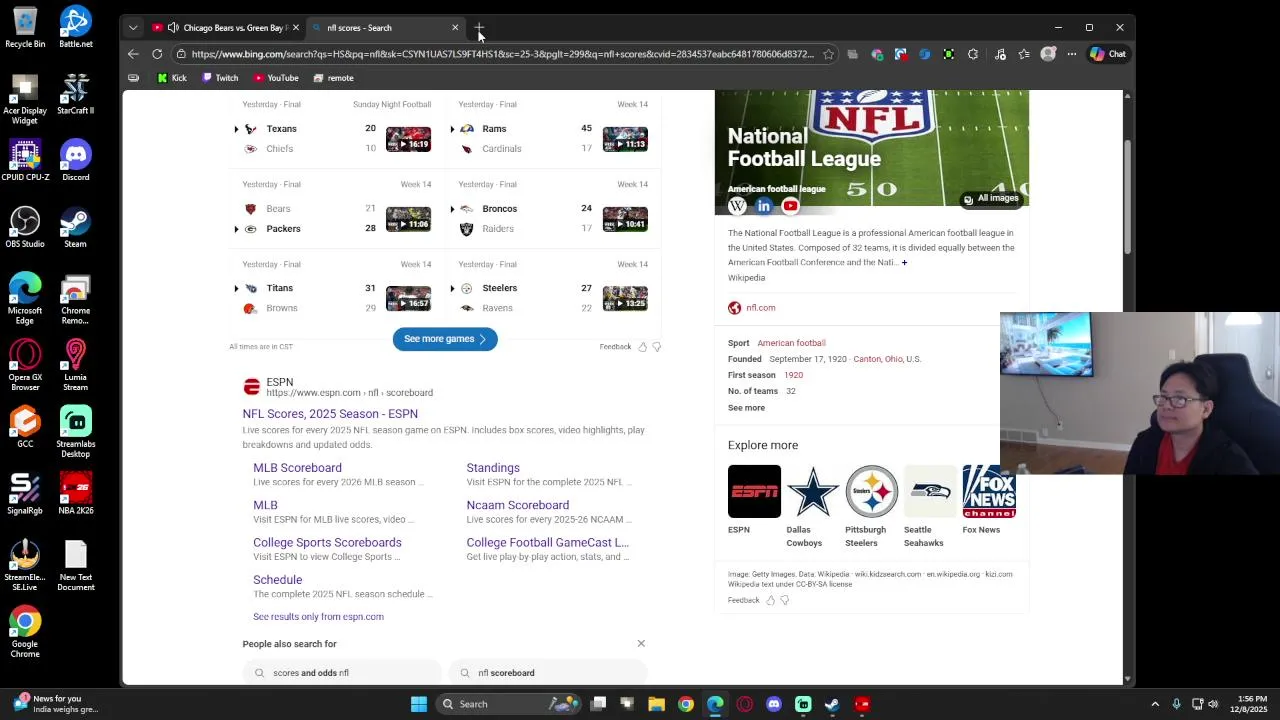Open OBS Studio desktop shortcut
This screenshot has height=720, width=1280.
pyautogui.click(x=25, y=227)
